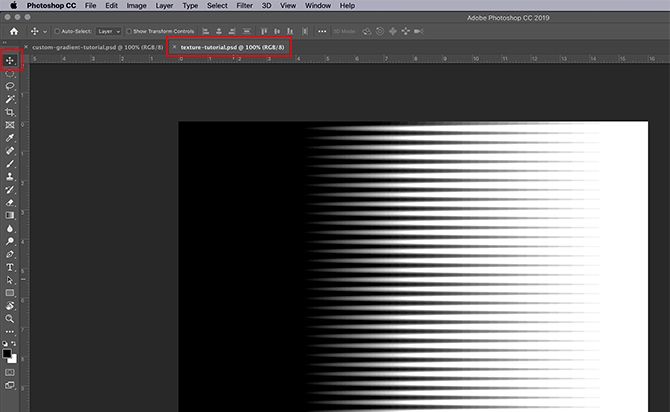Select the Eraser tool
670x412 pixels.
10,203
